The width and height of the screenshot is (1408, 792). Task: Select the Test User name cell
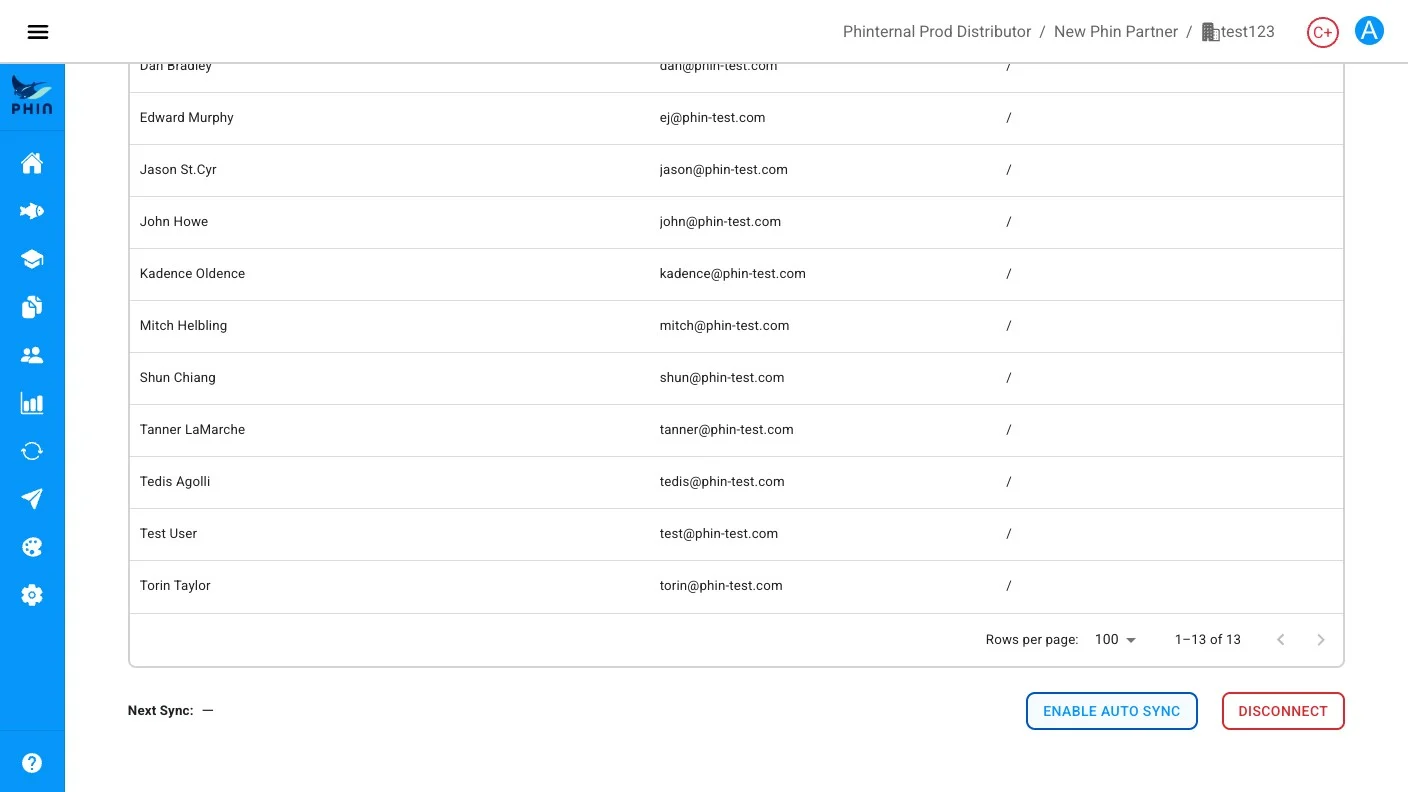point(168,534)
